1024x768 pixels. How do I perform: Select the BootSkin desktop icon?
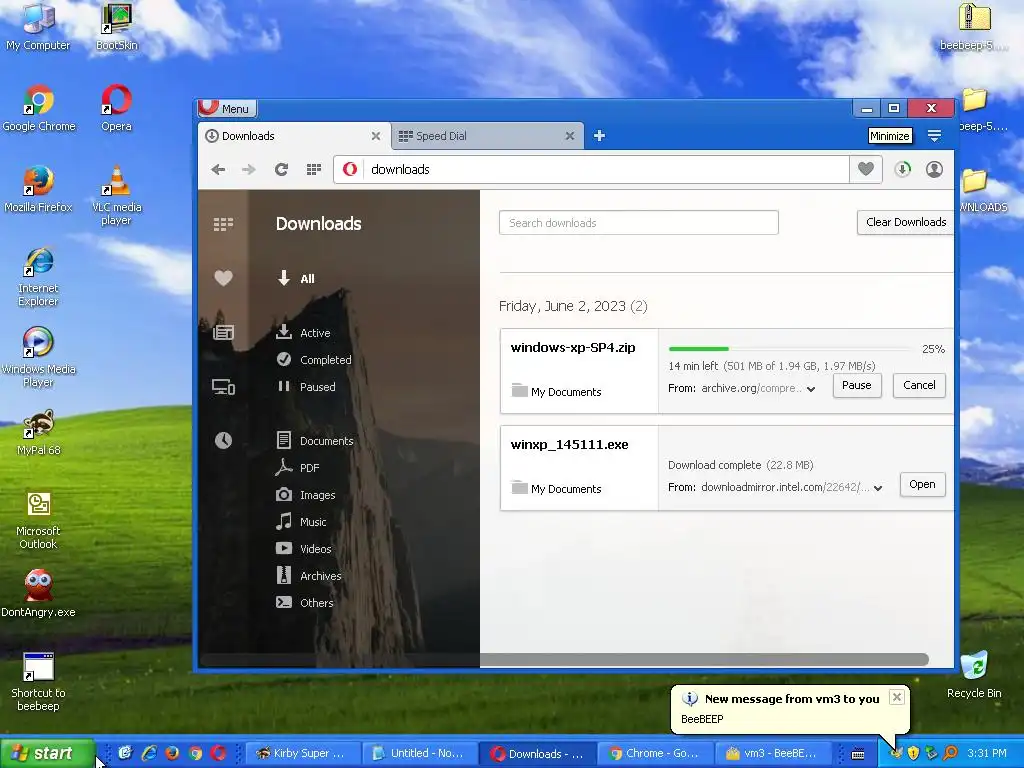116,27
